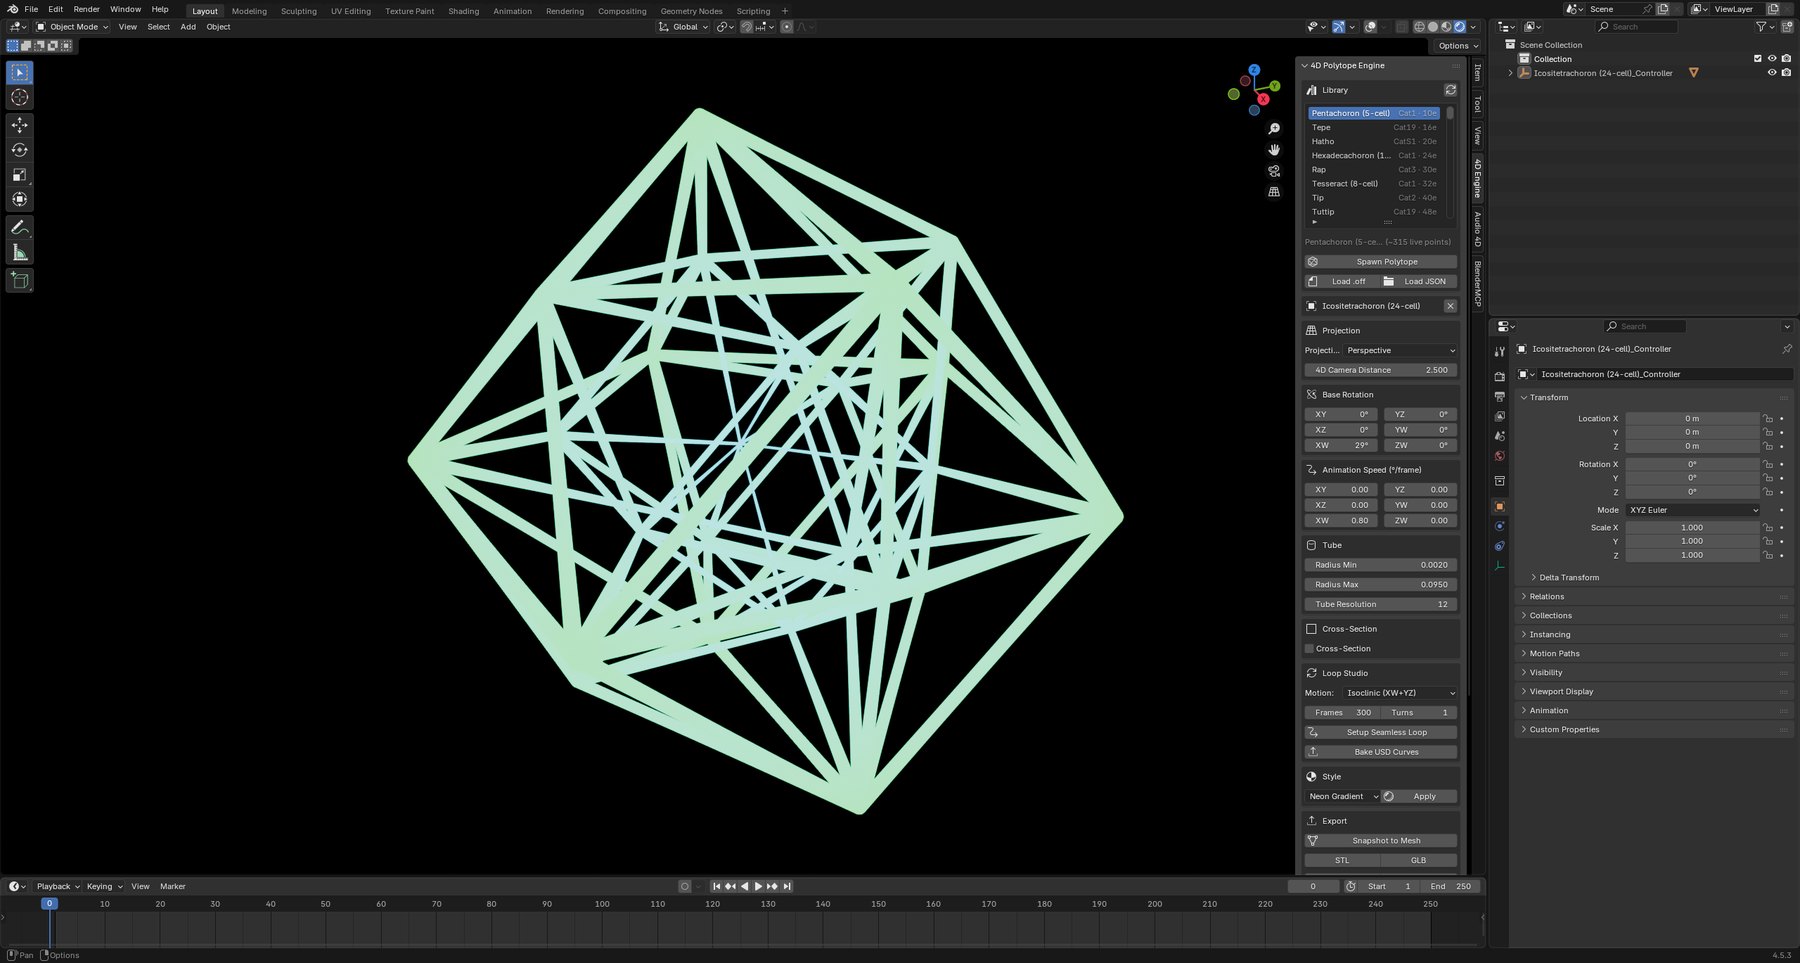Open the Render menu
This screenshot has height=963, width=1800.
click(87, 9)
